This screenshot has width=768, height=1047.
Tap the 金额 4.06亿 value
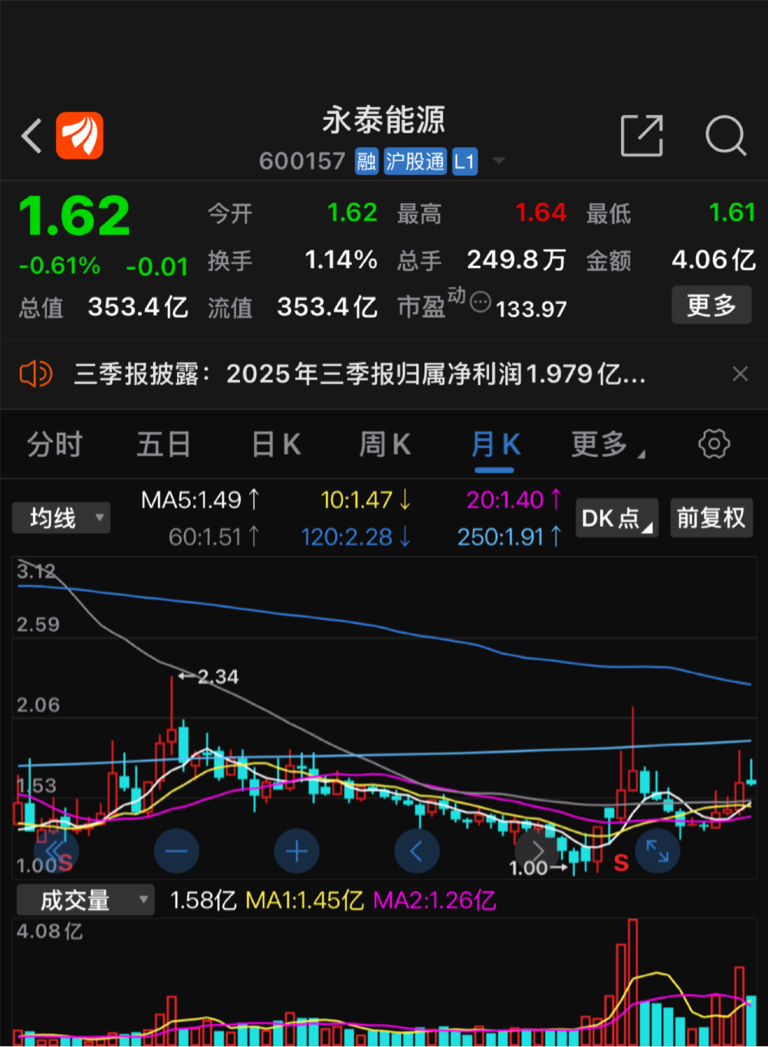(x=713, y=260)
